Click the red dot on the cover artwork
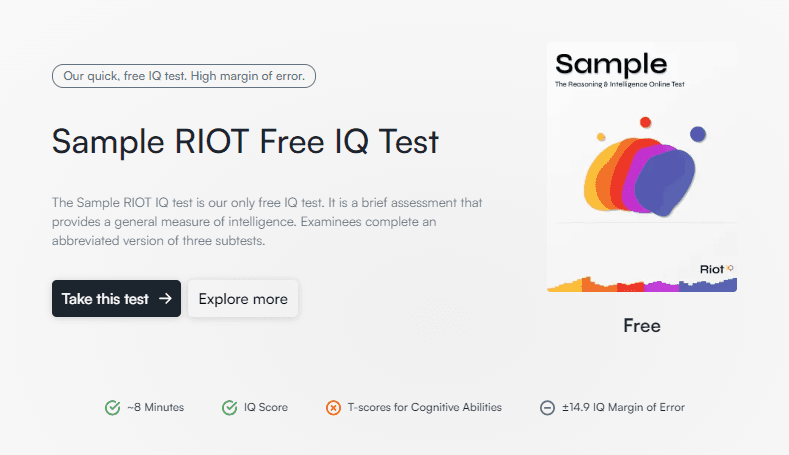This screenshot has width=789, height=455. [x=646, y=122]
